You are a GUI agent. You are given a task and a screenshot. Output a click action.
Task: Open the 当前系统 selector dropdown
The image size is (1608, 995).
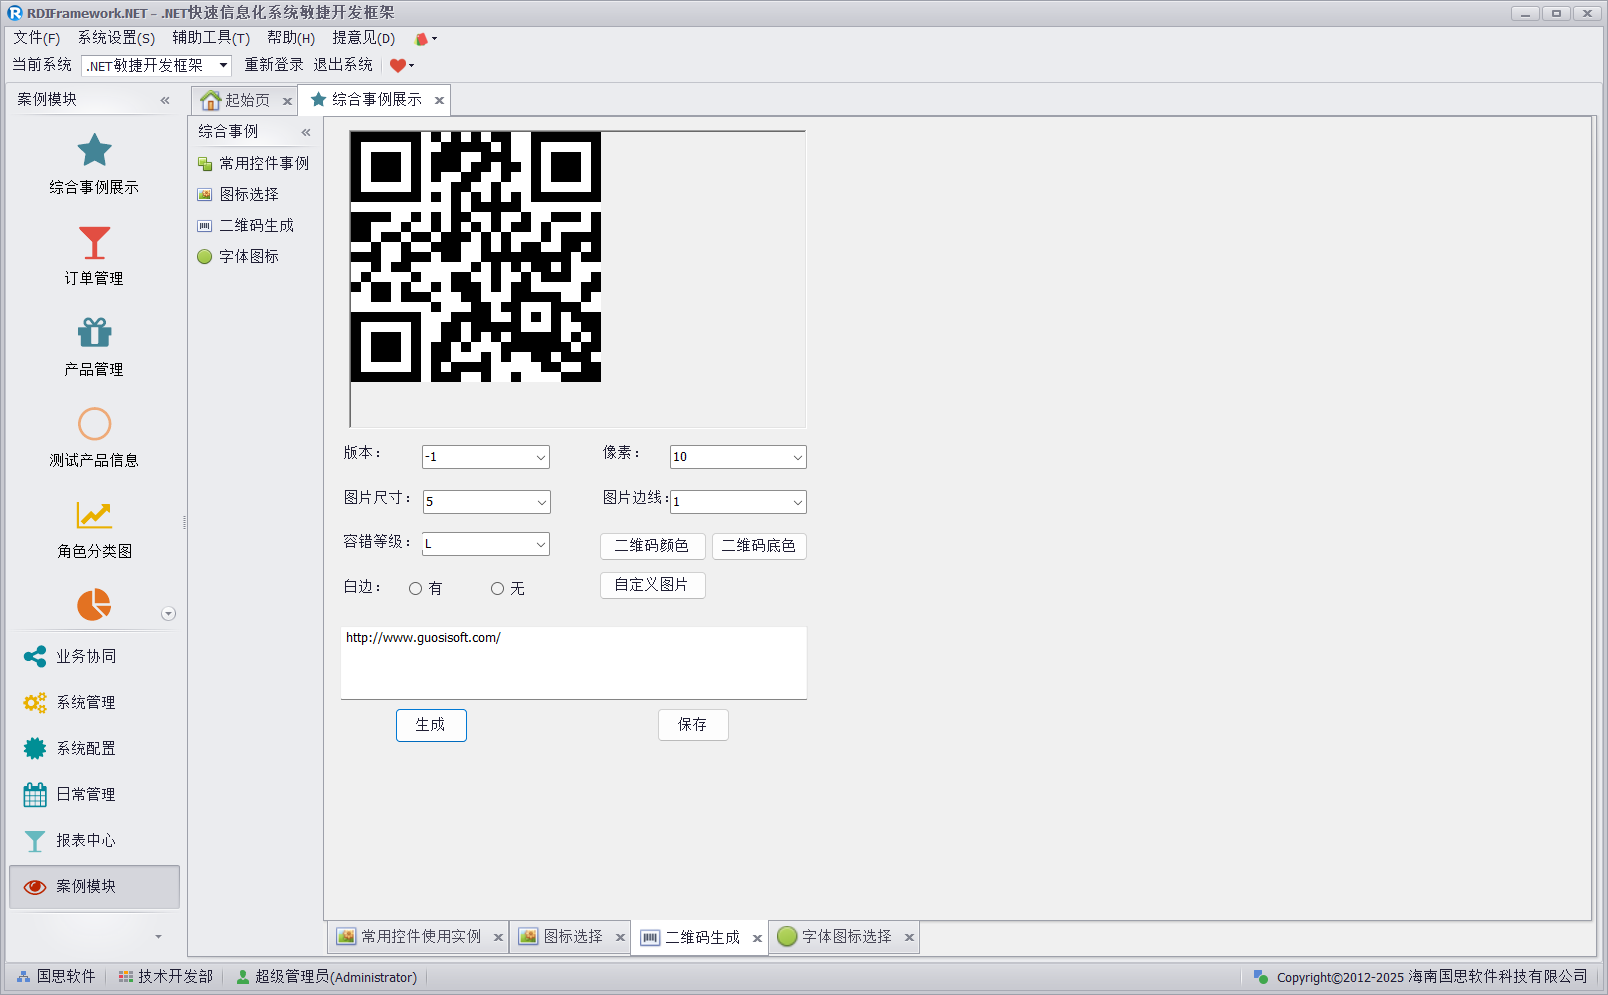[223, 66]
